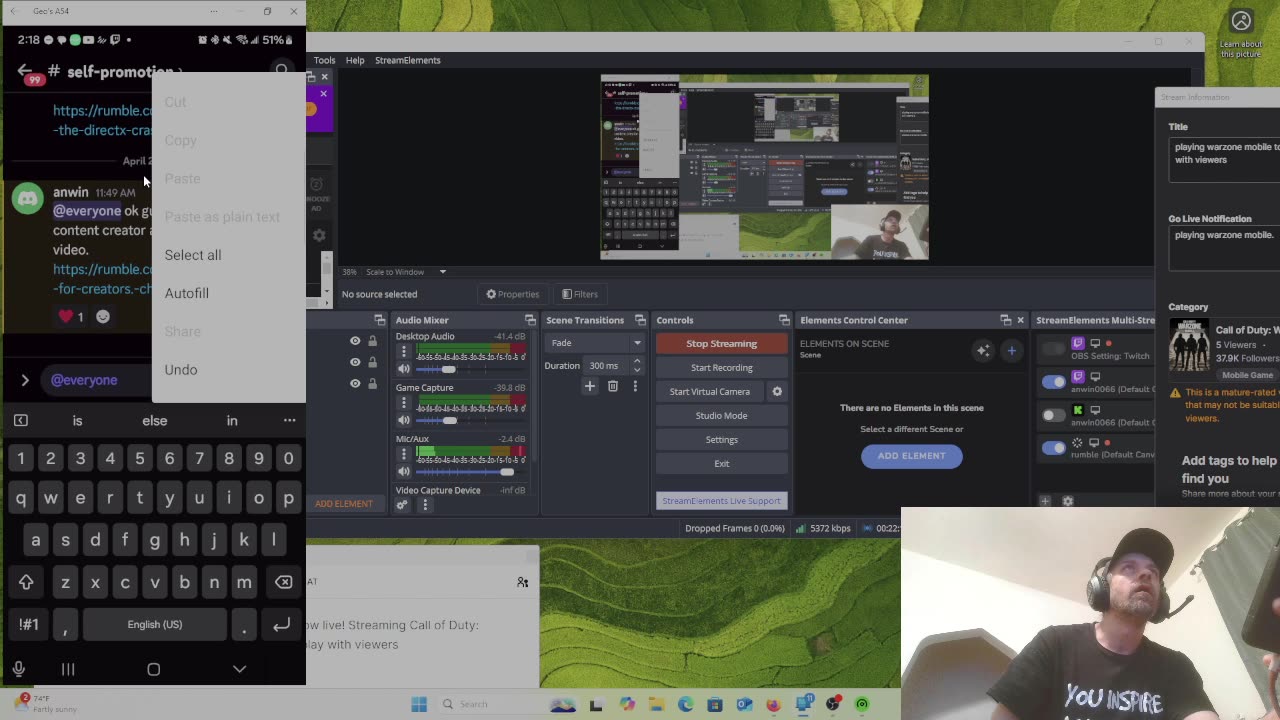
Task: Add a scene transition with plus icon
Action: 589,386
